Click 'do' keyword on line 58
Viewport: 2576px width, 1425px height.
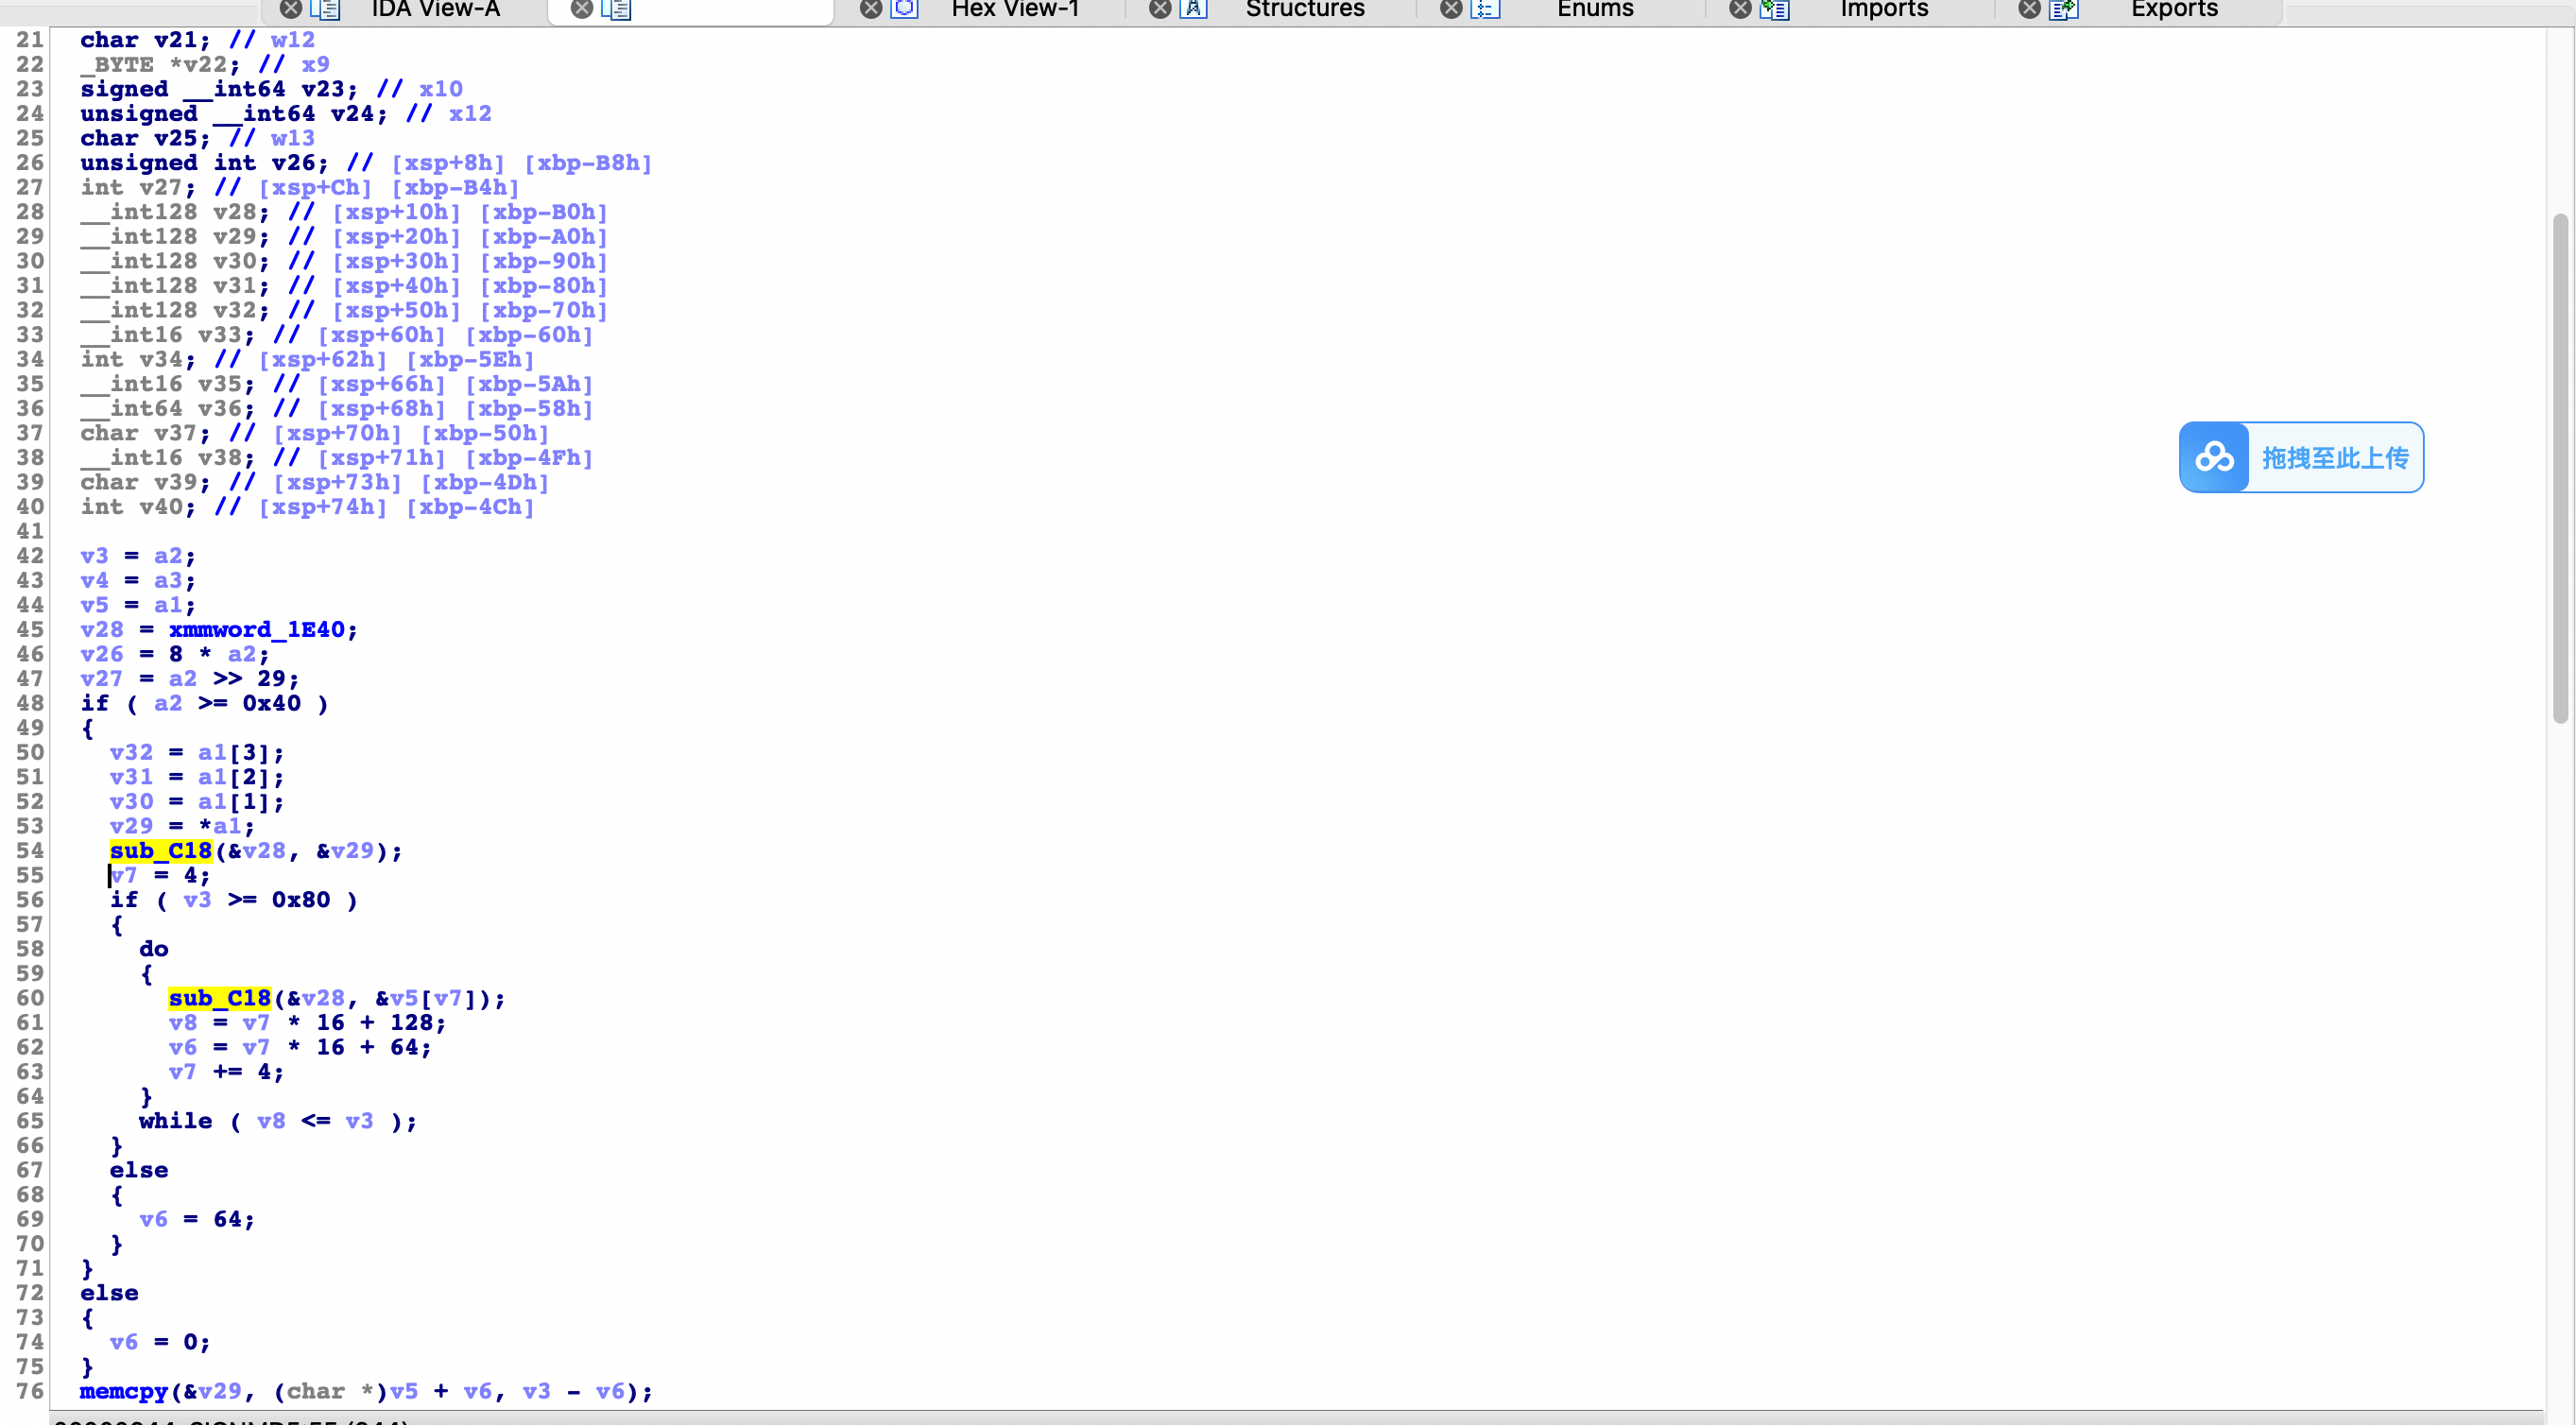(x=153, y=948)
